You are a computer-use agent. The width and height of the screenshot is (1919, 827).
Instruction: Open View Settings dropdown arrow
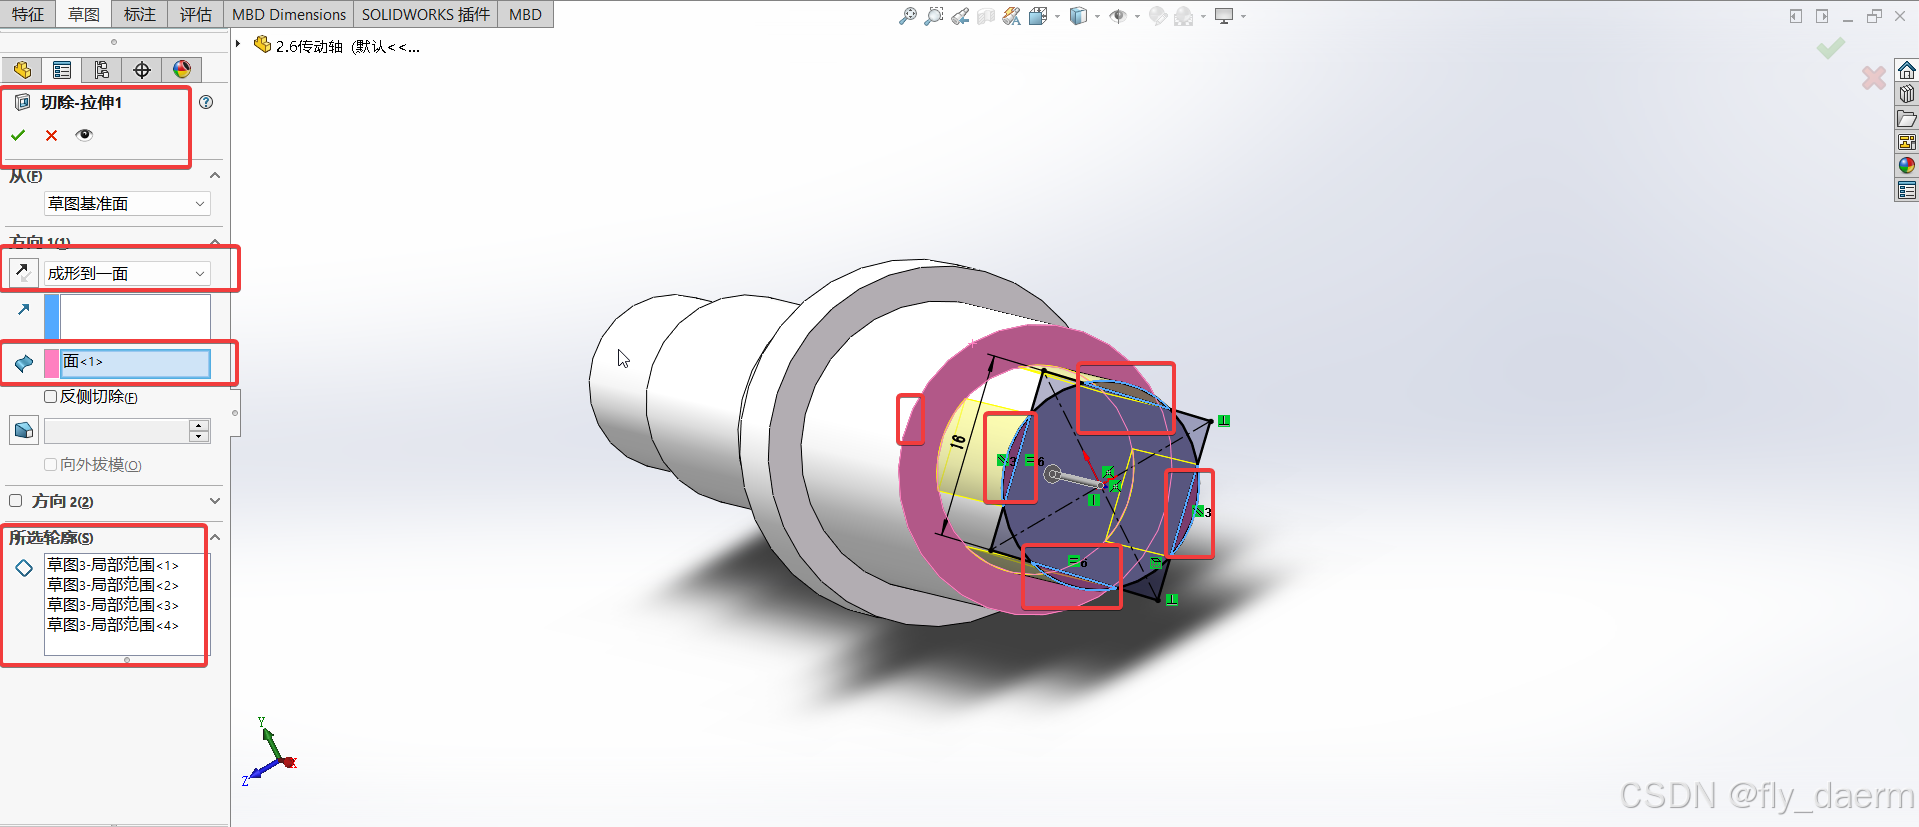1243,16
